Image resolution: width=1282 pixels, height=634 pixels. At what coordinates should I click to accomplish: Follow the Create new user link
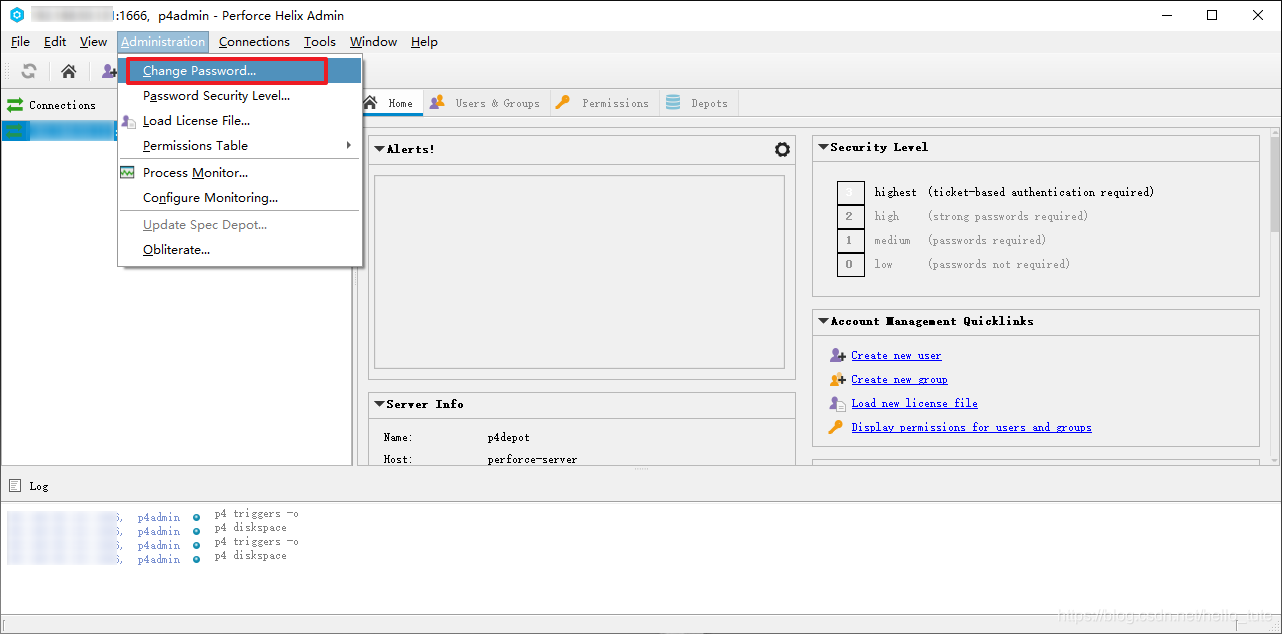pos(896,355)
